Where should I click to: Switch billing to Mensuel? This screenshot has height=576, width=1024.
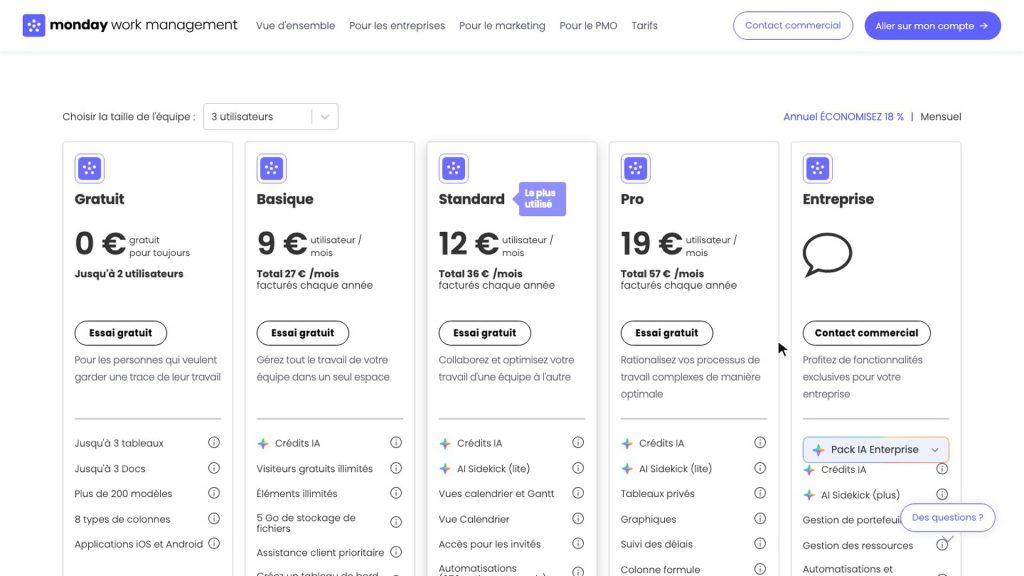pyautogui.click(x=940, y=117)
